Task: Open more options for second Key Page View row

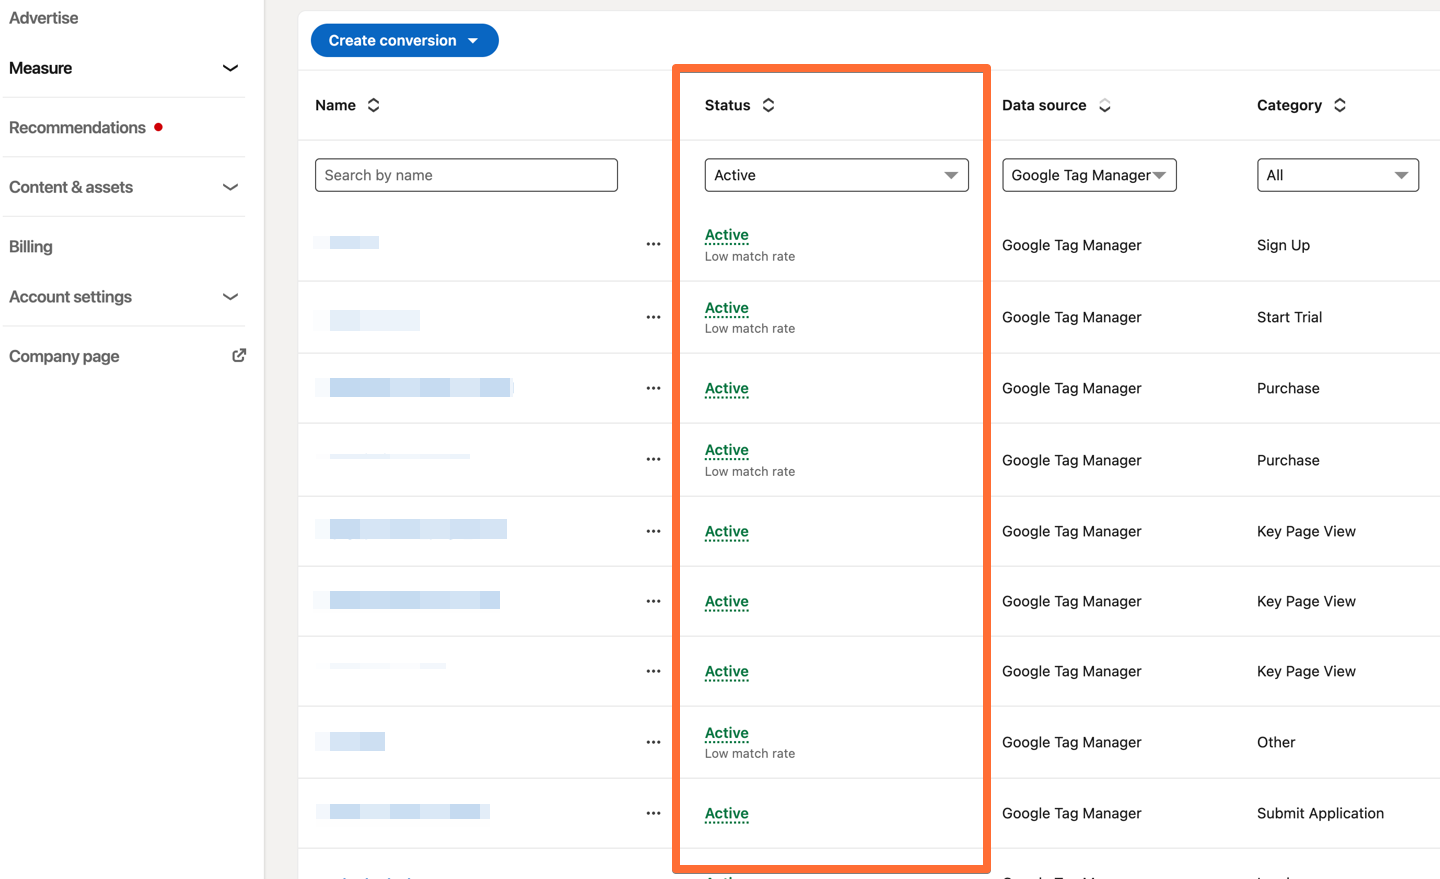Action: [653, 601]
